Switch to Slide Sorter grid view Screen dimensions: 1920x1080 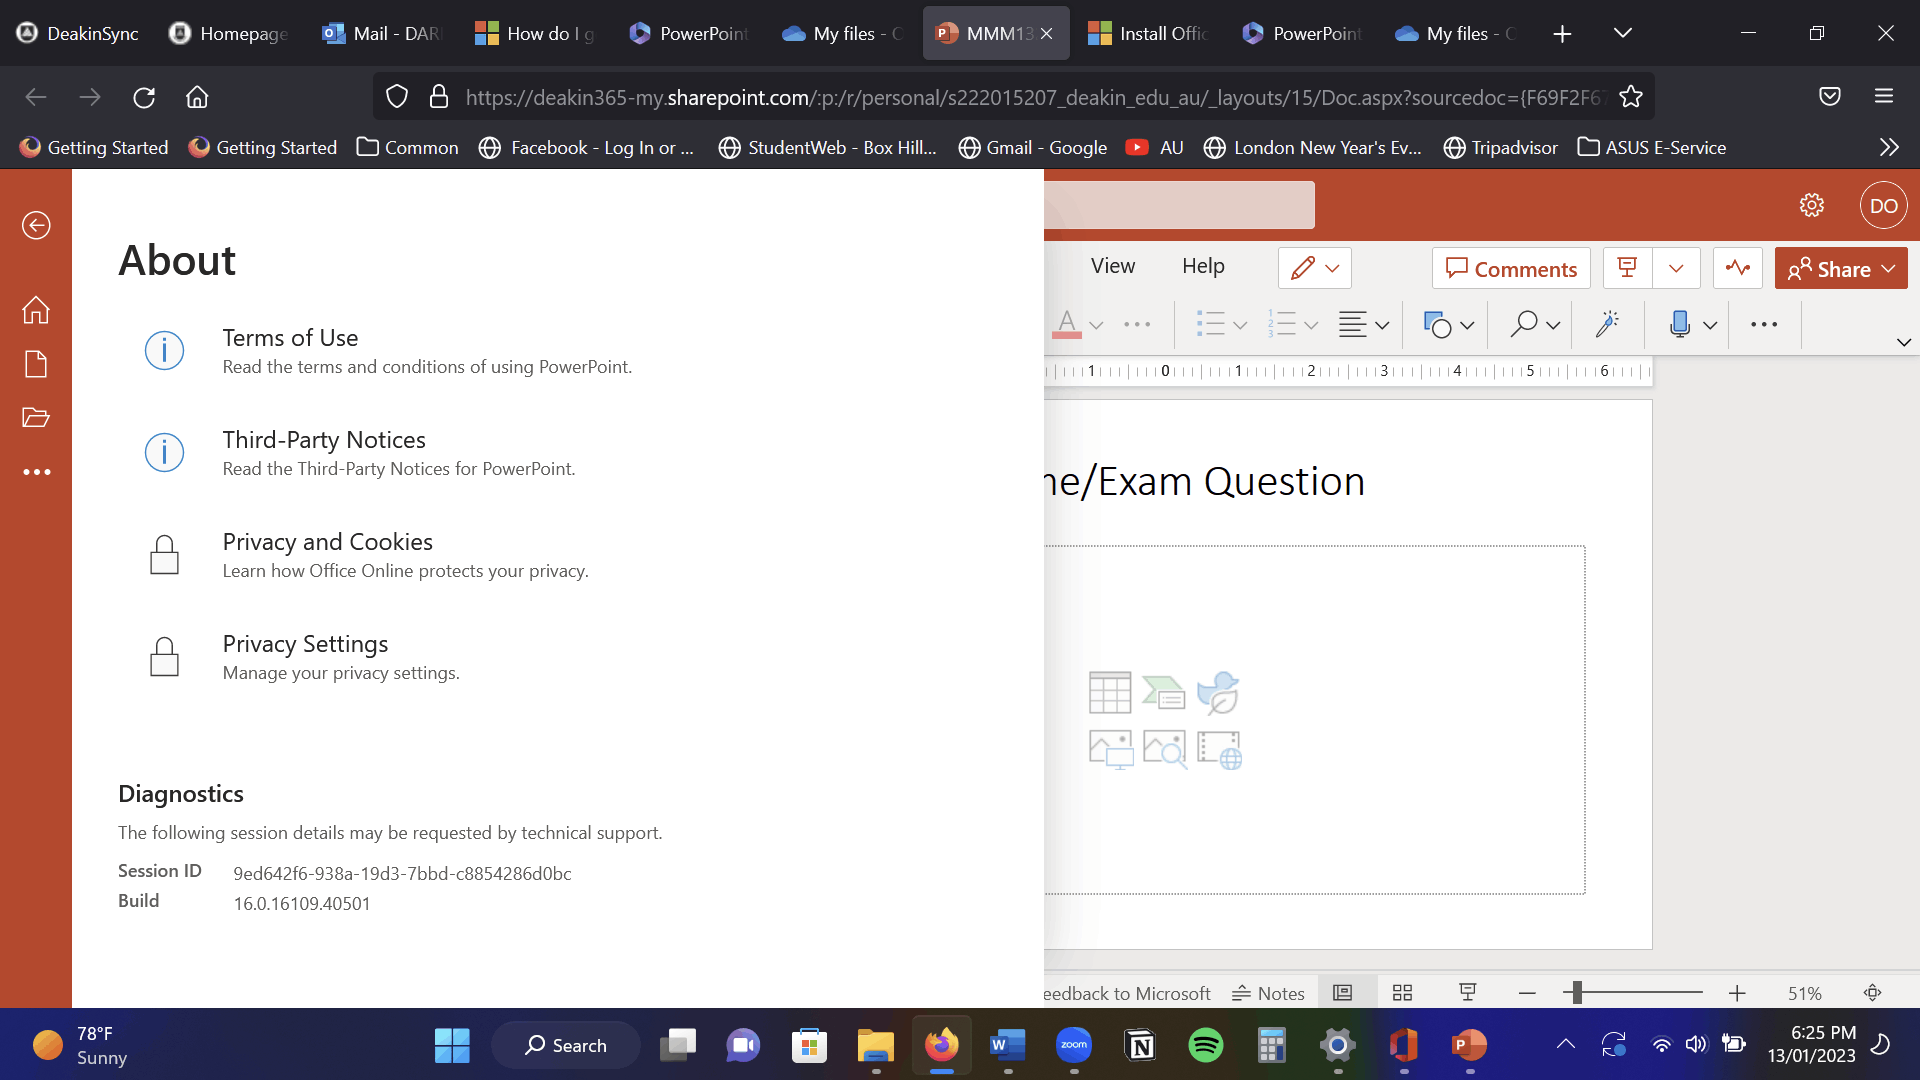tap(1403, 993)
